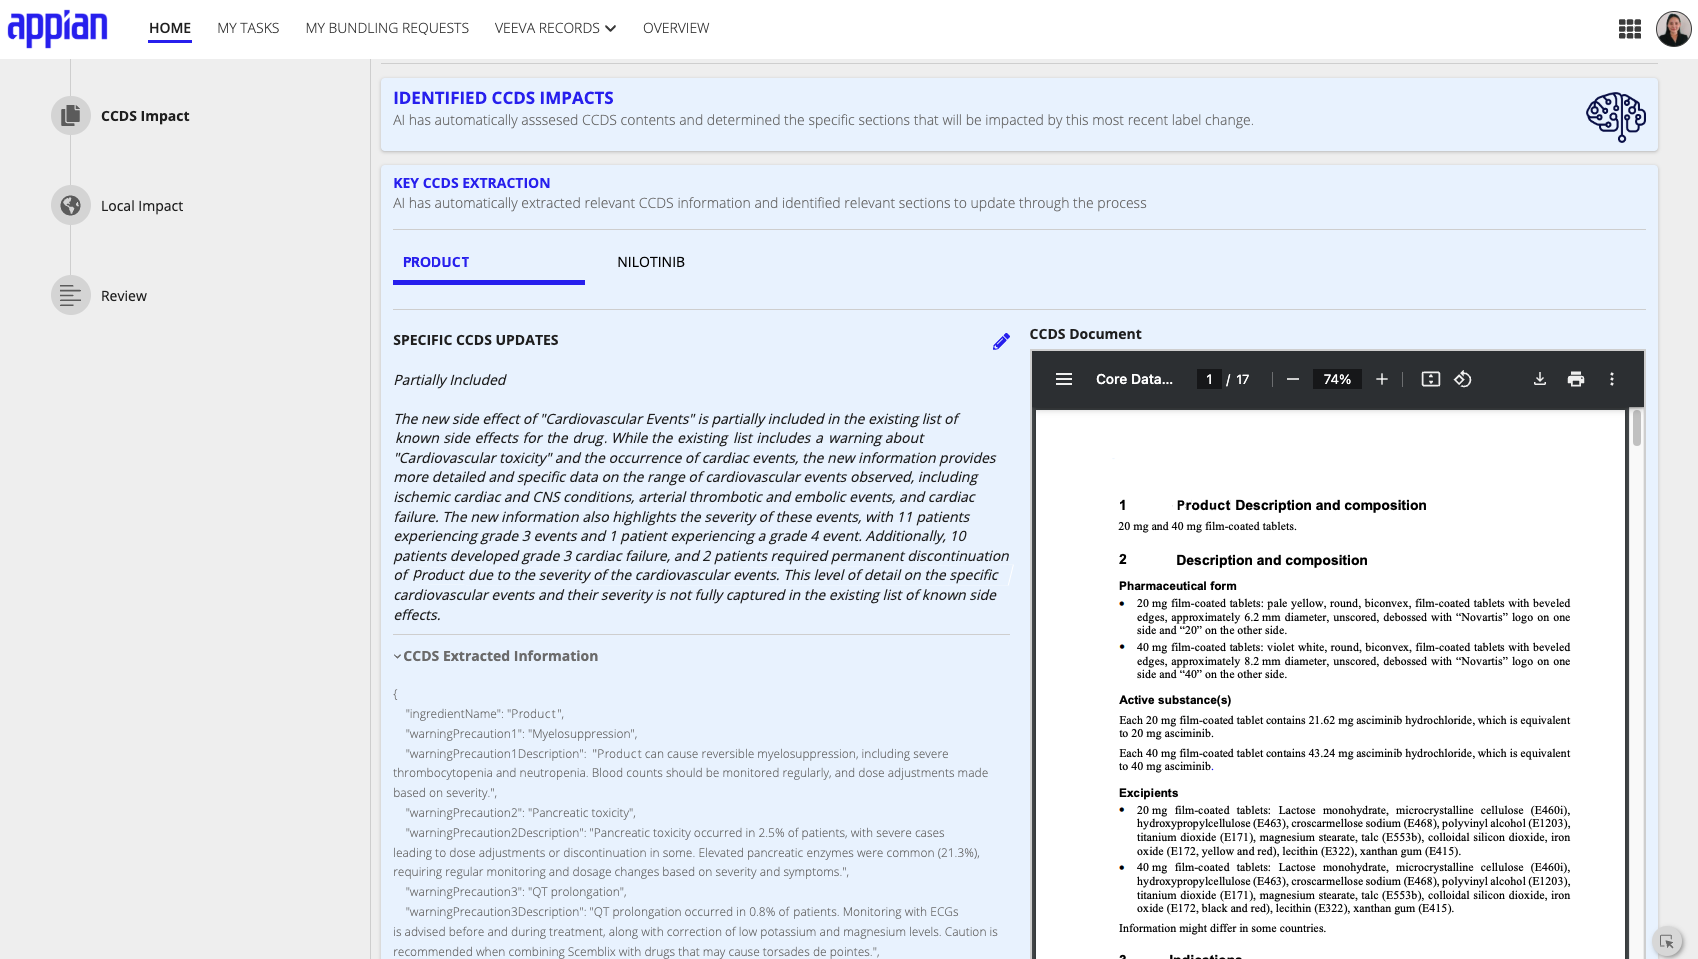Click the CCDS Impact step label
Screen dimensions: 1698x959
pyautogui.click(x=145, y=116)
